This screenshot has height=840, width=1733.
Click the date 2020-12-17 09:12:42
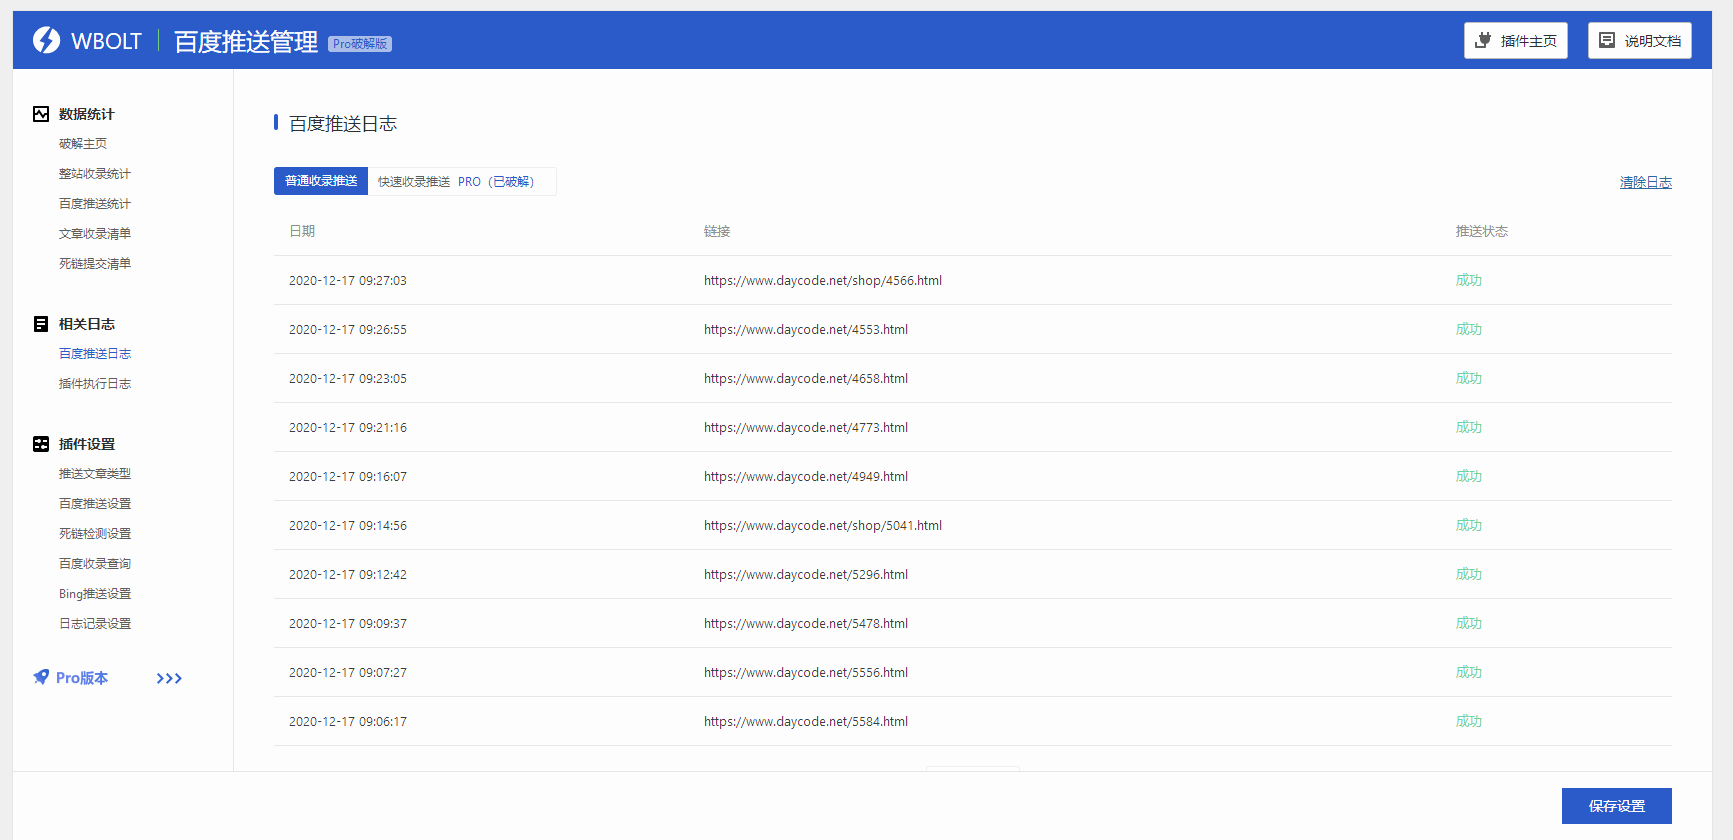(x=348, y=575)
